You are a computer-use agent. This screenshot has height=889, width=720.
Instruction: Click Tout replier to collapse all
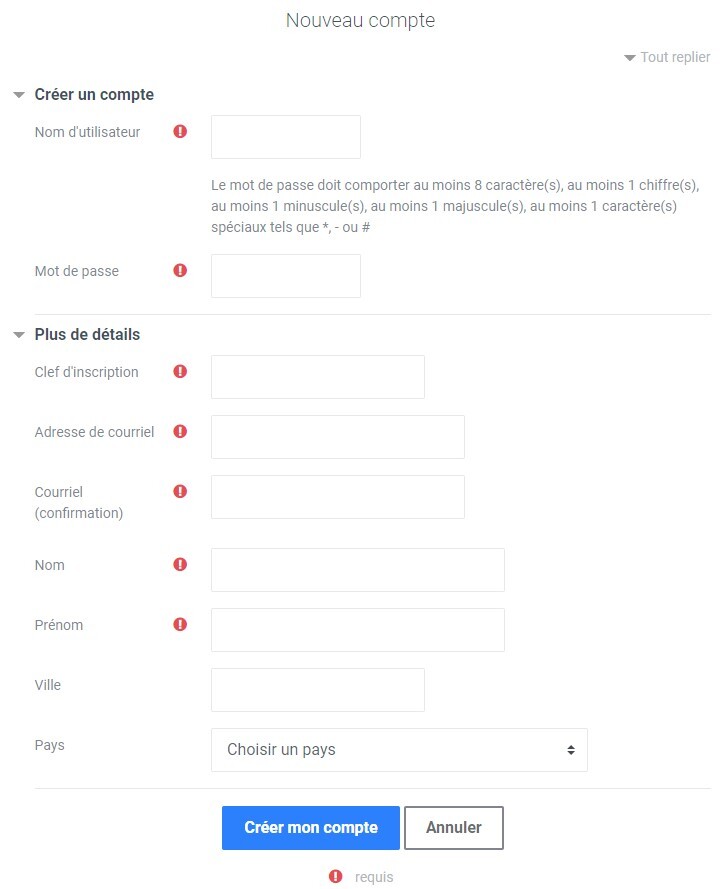click(667, 57)
